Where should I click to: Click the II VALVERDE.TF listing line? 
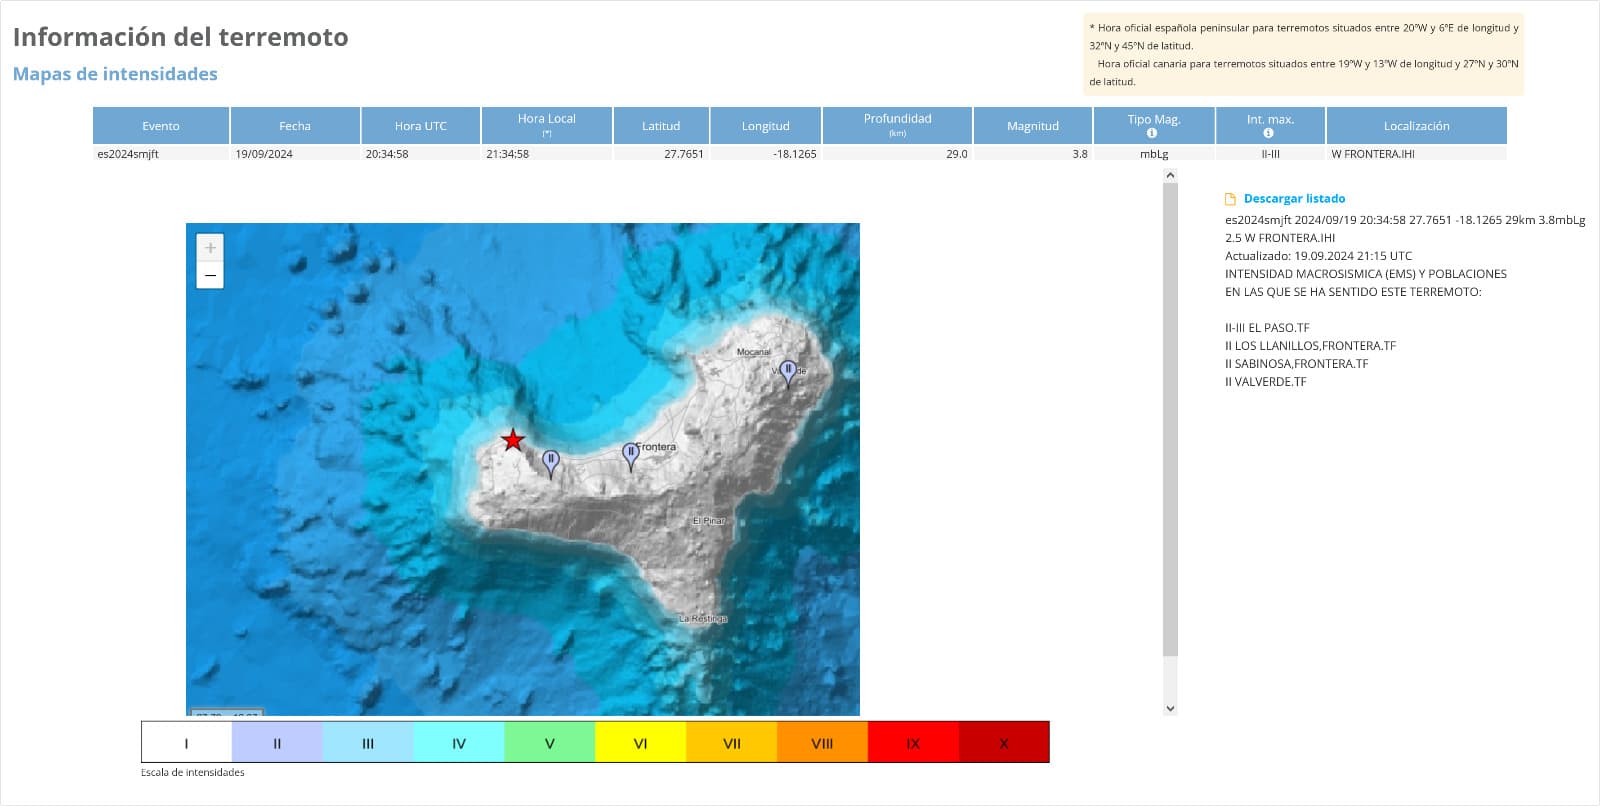1265,382
